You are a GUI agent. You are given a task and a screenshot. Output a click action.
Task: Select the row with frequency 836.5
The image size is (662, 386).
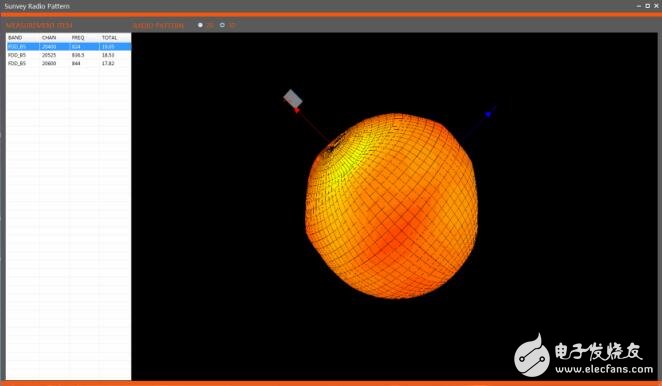[68, 55]
